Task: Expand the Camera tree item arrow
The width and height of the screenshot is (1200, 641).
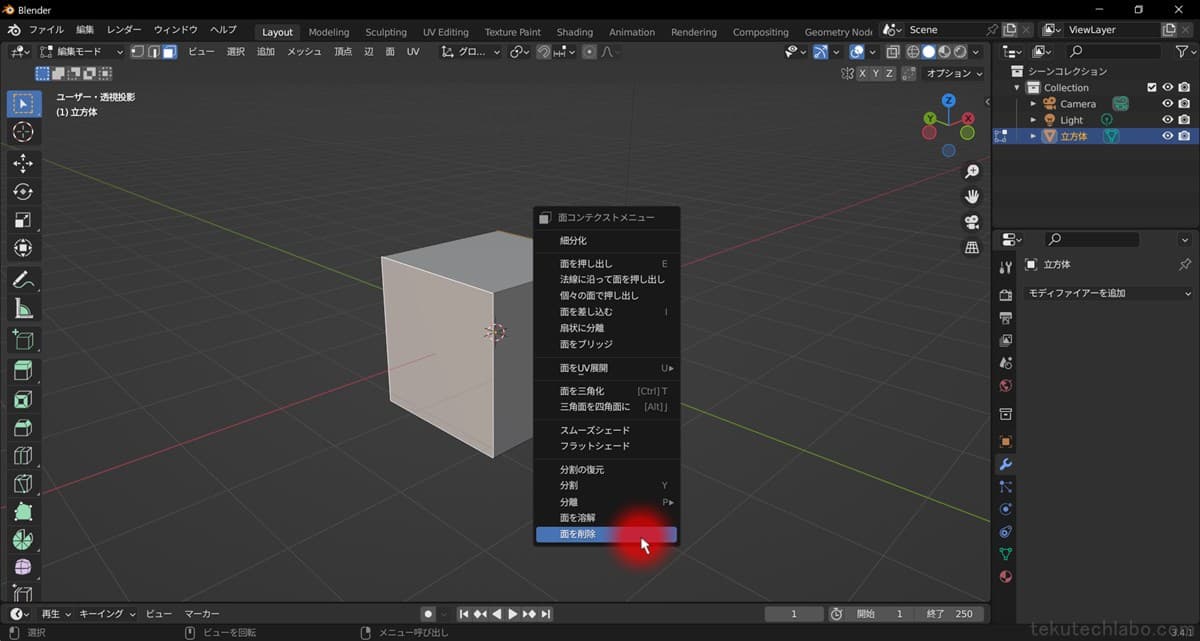Action: (1033, 104)
